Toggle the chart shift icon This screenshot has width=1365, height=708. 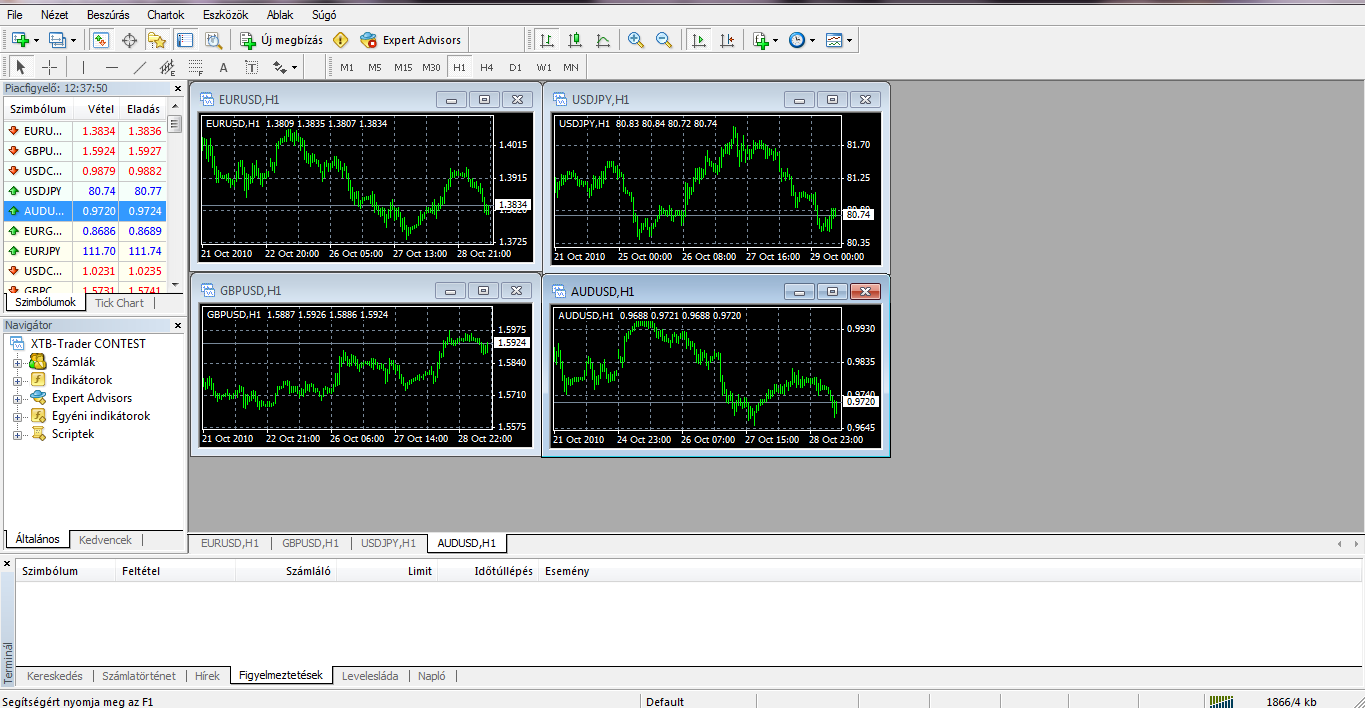pos(727,40)
